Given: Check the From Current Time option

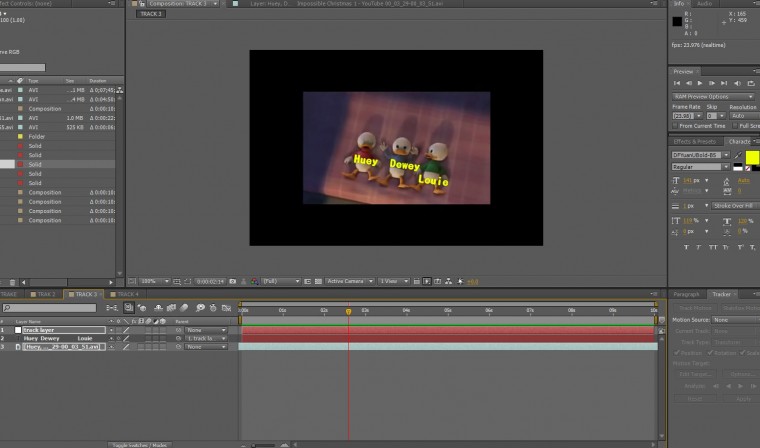Looking at the screenshot, I should pyautogui.click(x=676, y=126).
